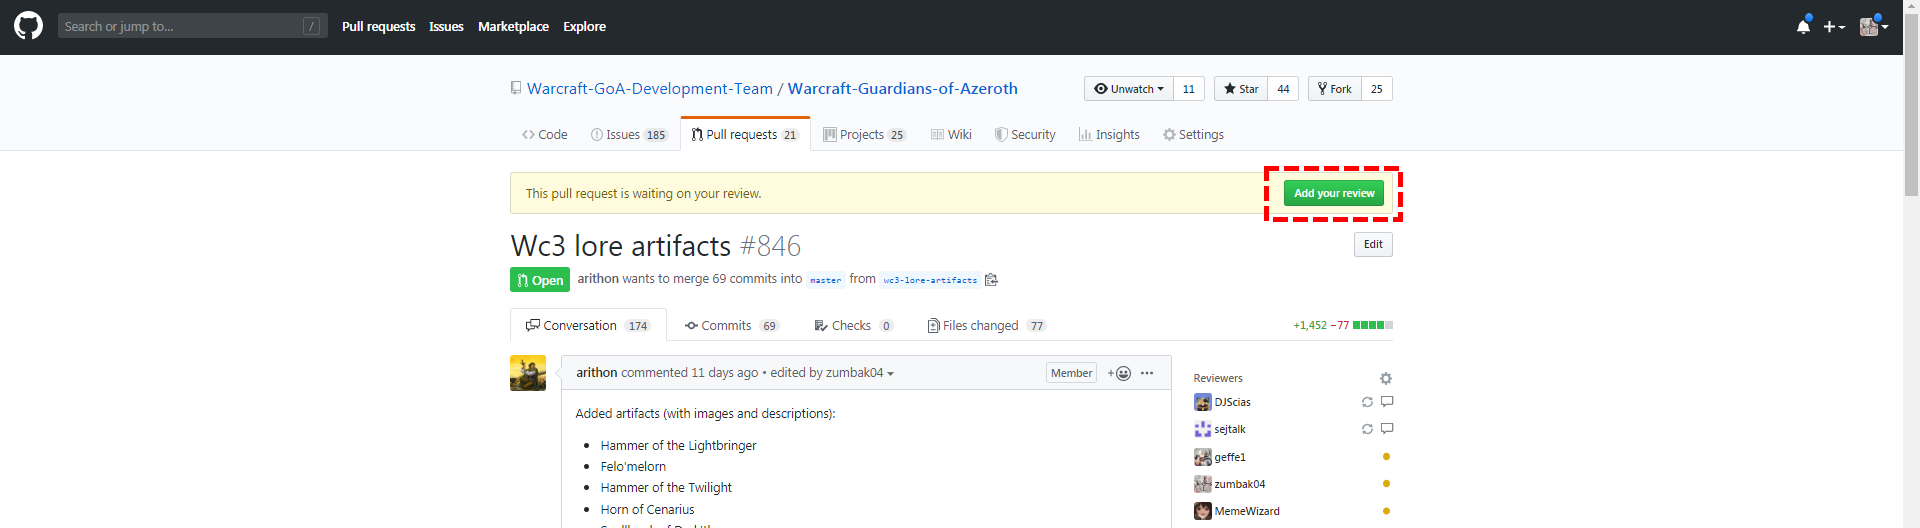1920x528 pixels.
Task: Select "Hammer of the Lightbringer" list text
Action: click(x=678, y=446)
